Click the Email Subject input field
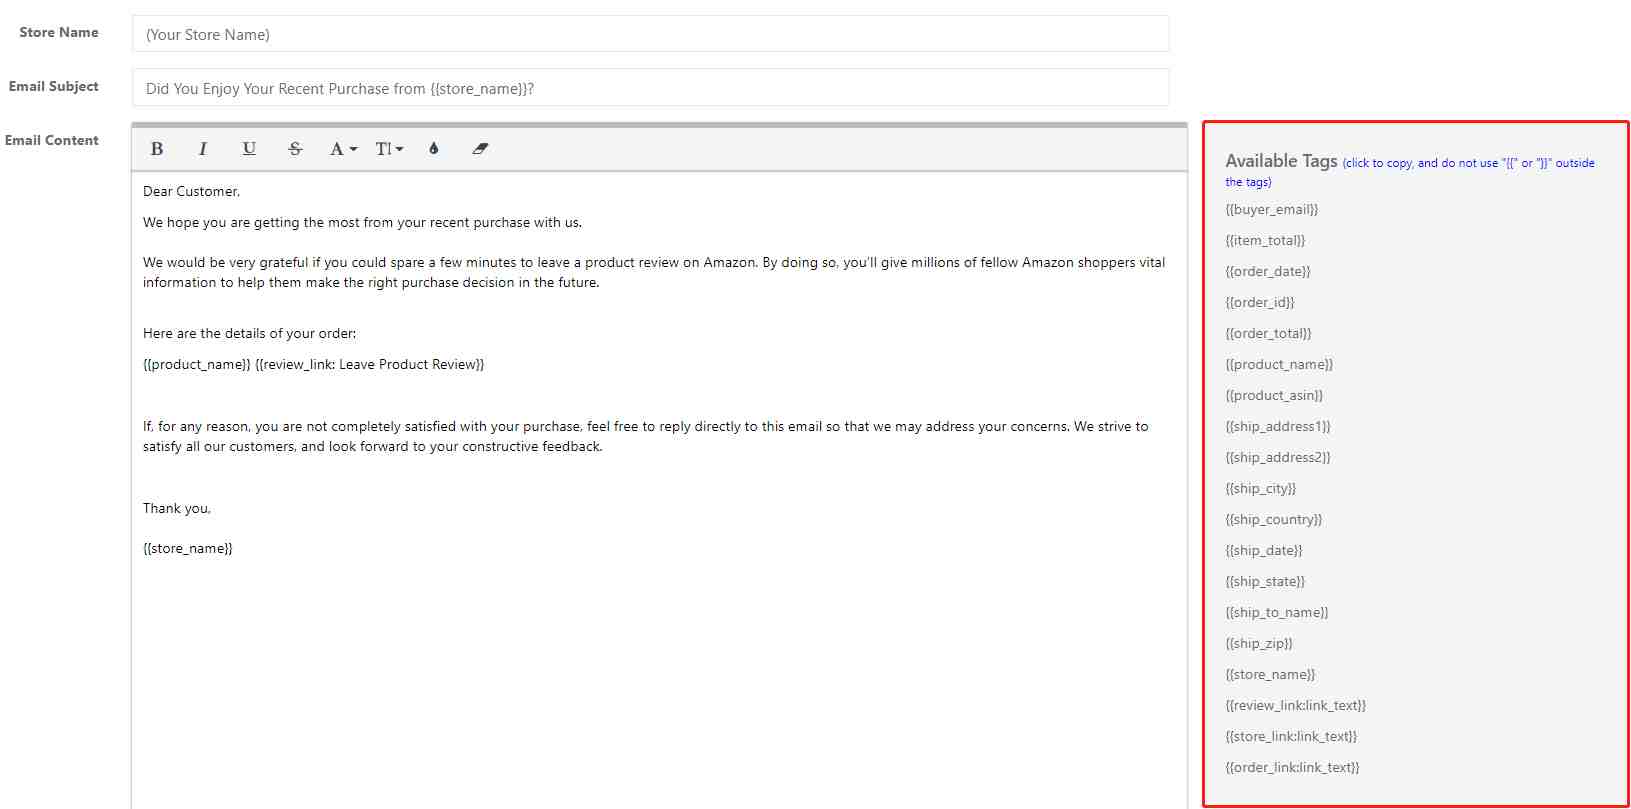 point(650,88)
